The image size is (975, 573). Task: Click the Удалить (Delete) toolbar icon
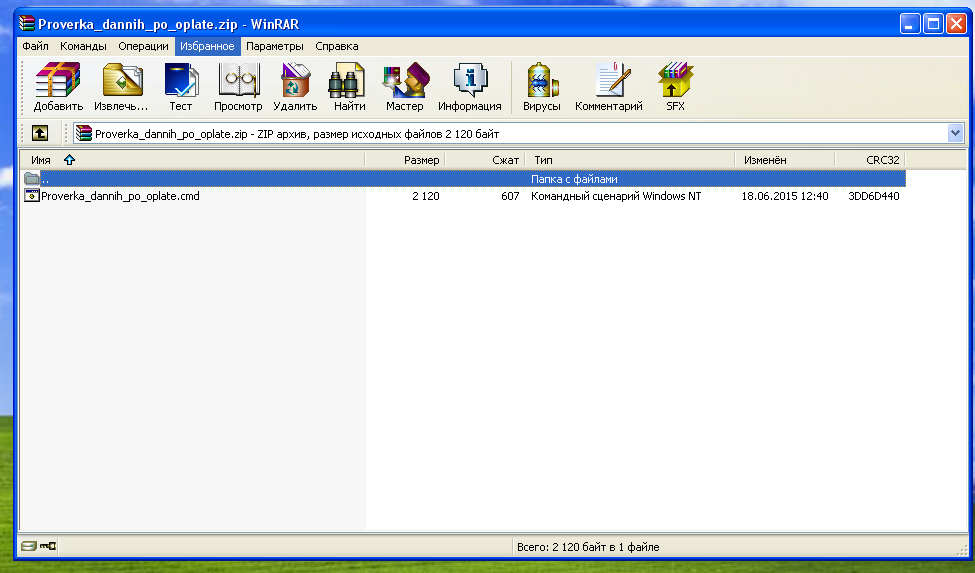click(295, 86)
